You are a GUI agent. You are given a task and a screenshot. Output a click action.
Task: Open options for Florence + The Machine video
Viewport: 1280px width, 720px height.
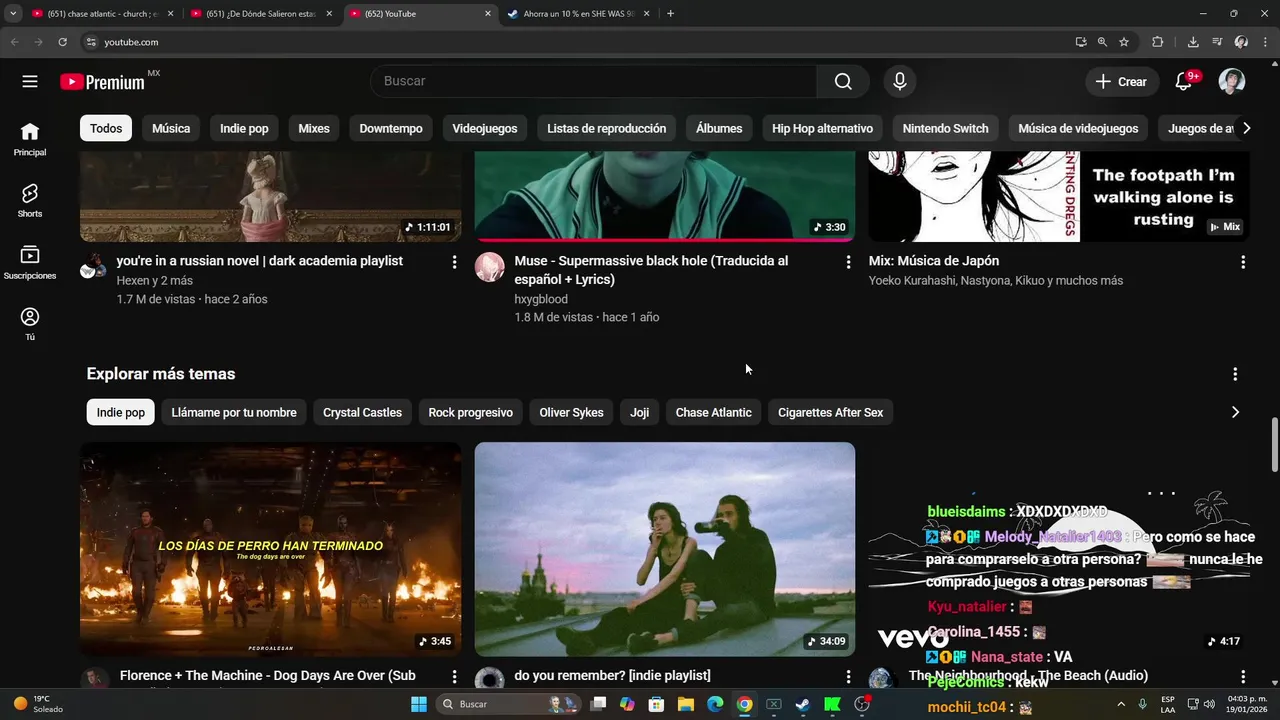coord(454,677)
